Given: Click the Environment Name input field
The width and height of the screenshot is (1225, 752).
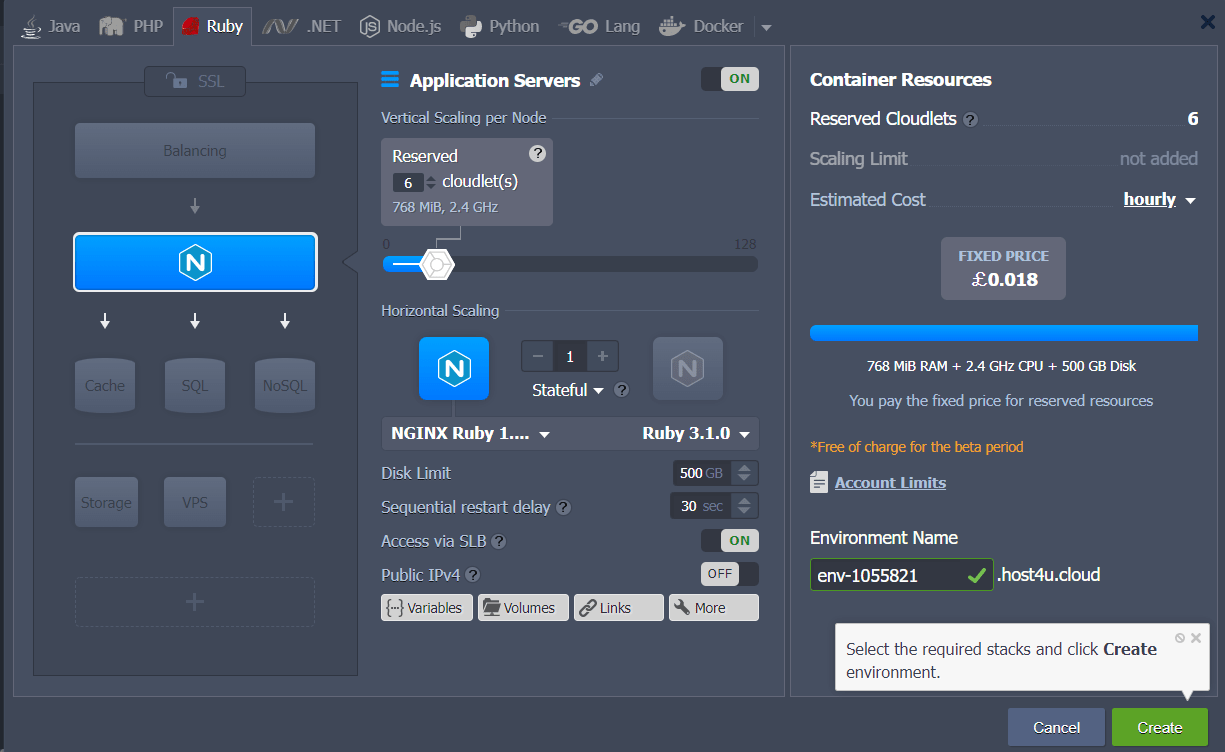Looking at the screenshot, I should 890,575.
